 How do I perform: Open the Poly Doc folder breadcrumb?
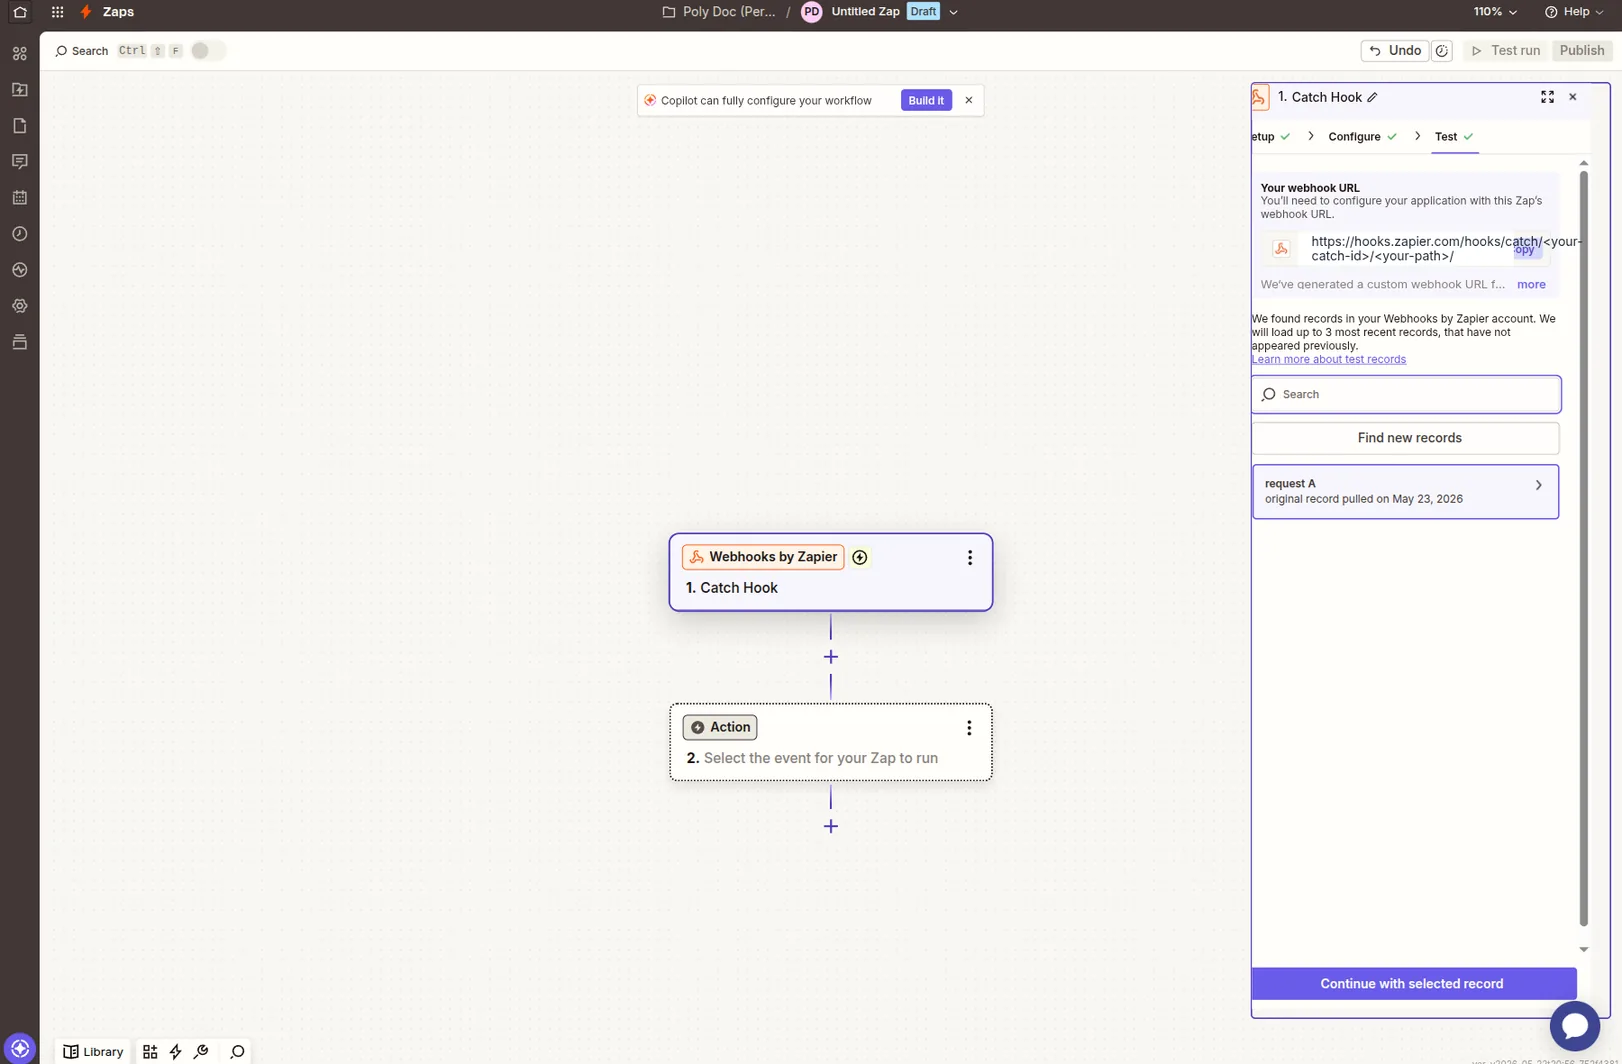pyautogui.click(x=719, y=12)
